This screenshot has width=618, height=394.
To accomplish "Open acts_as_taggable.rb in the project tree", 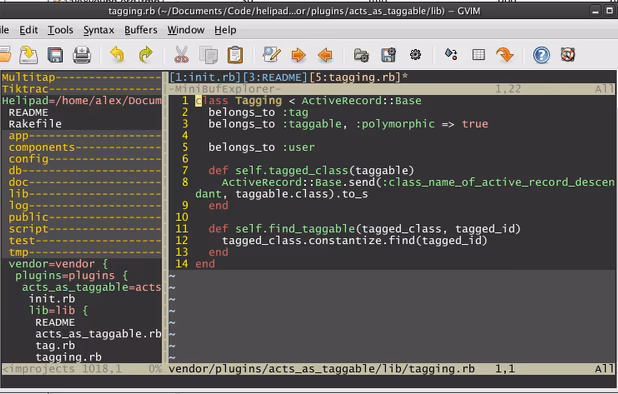I will (98, 334).
